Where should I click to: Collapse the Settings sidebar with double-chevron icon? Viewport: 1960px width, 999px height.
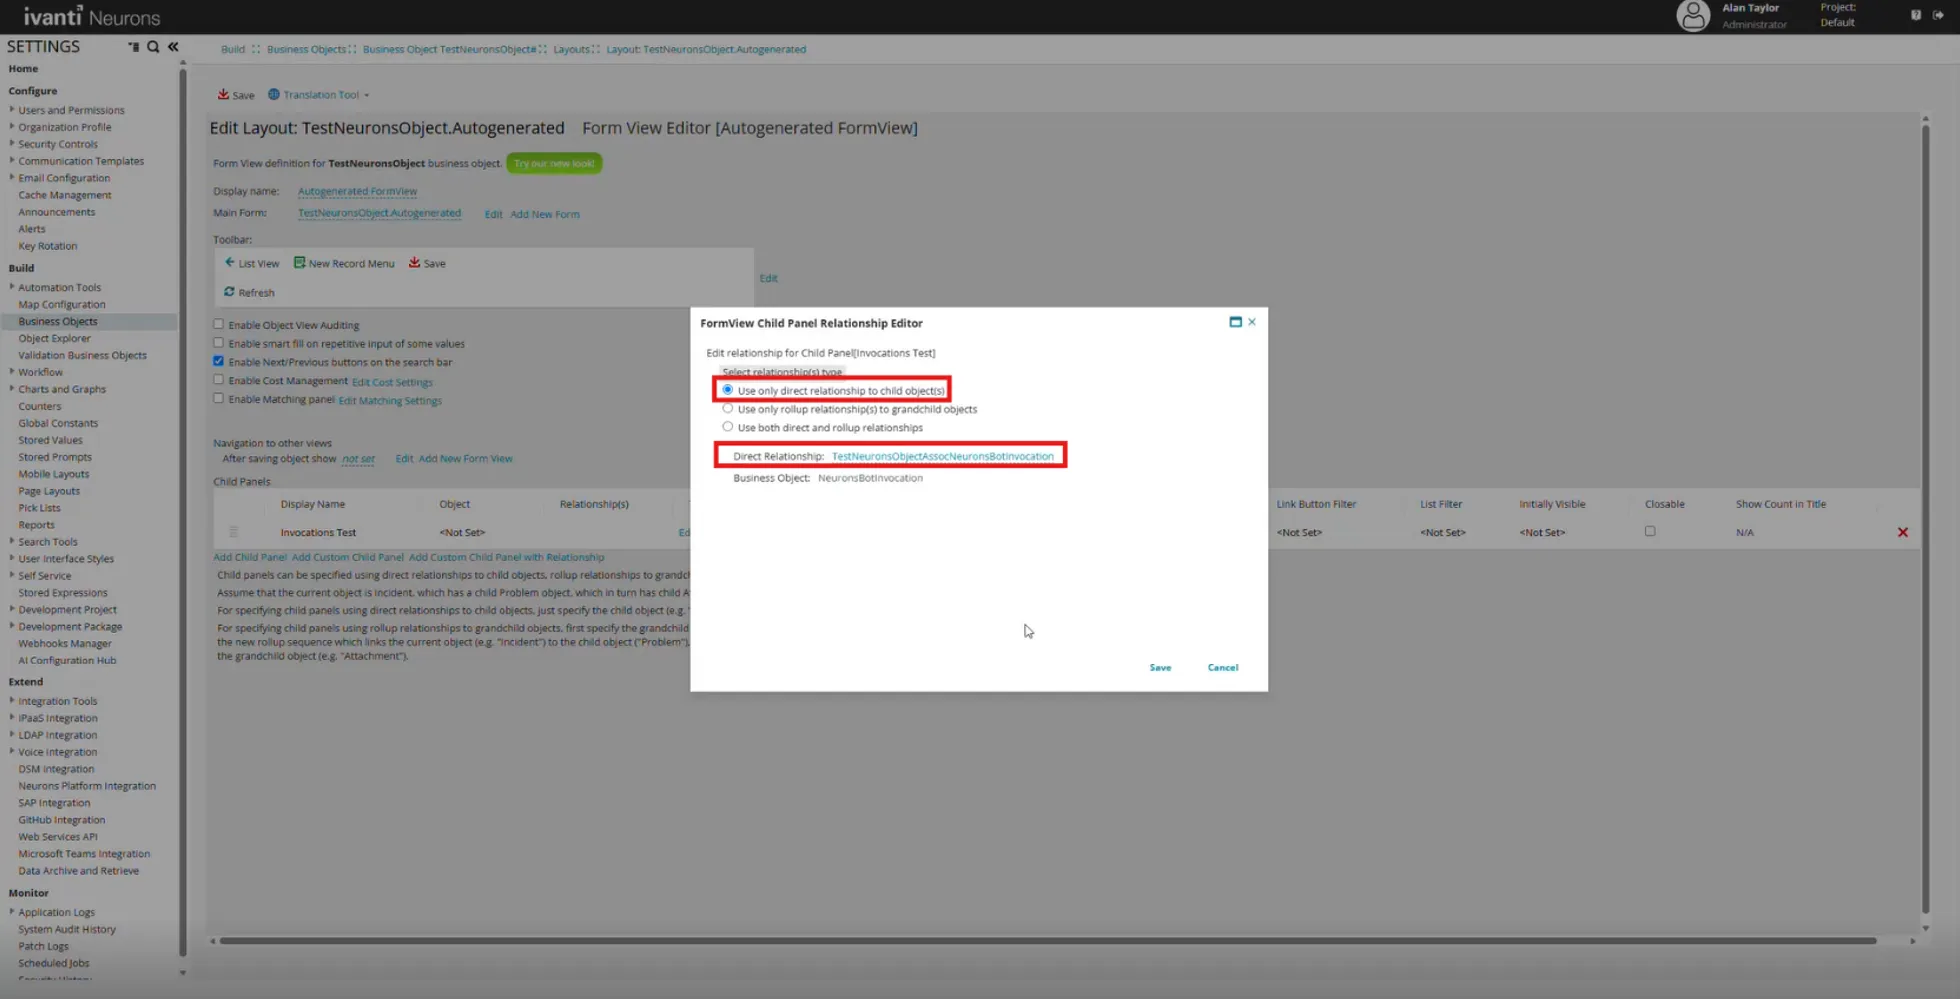173,47
